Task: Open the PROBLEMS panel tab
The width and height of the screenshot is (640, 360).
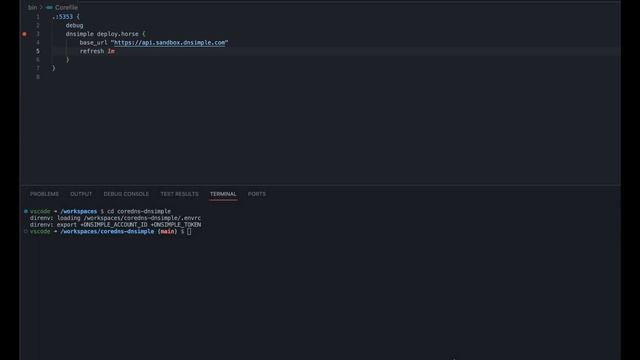Action: pyautogui.click(x=44, y=194)
